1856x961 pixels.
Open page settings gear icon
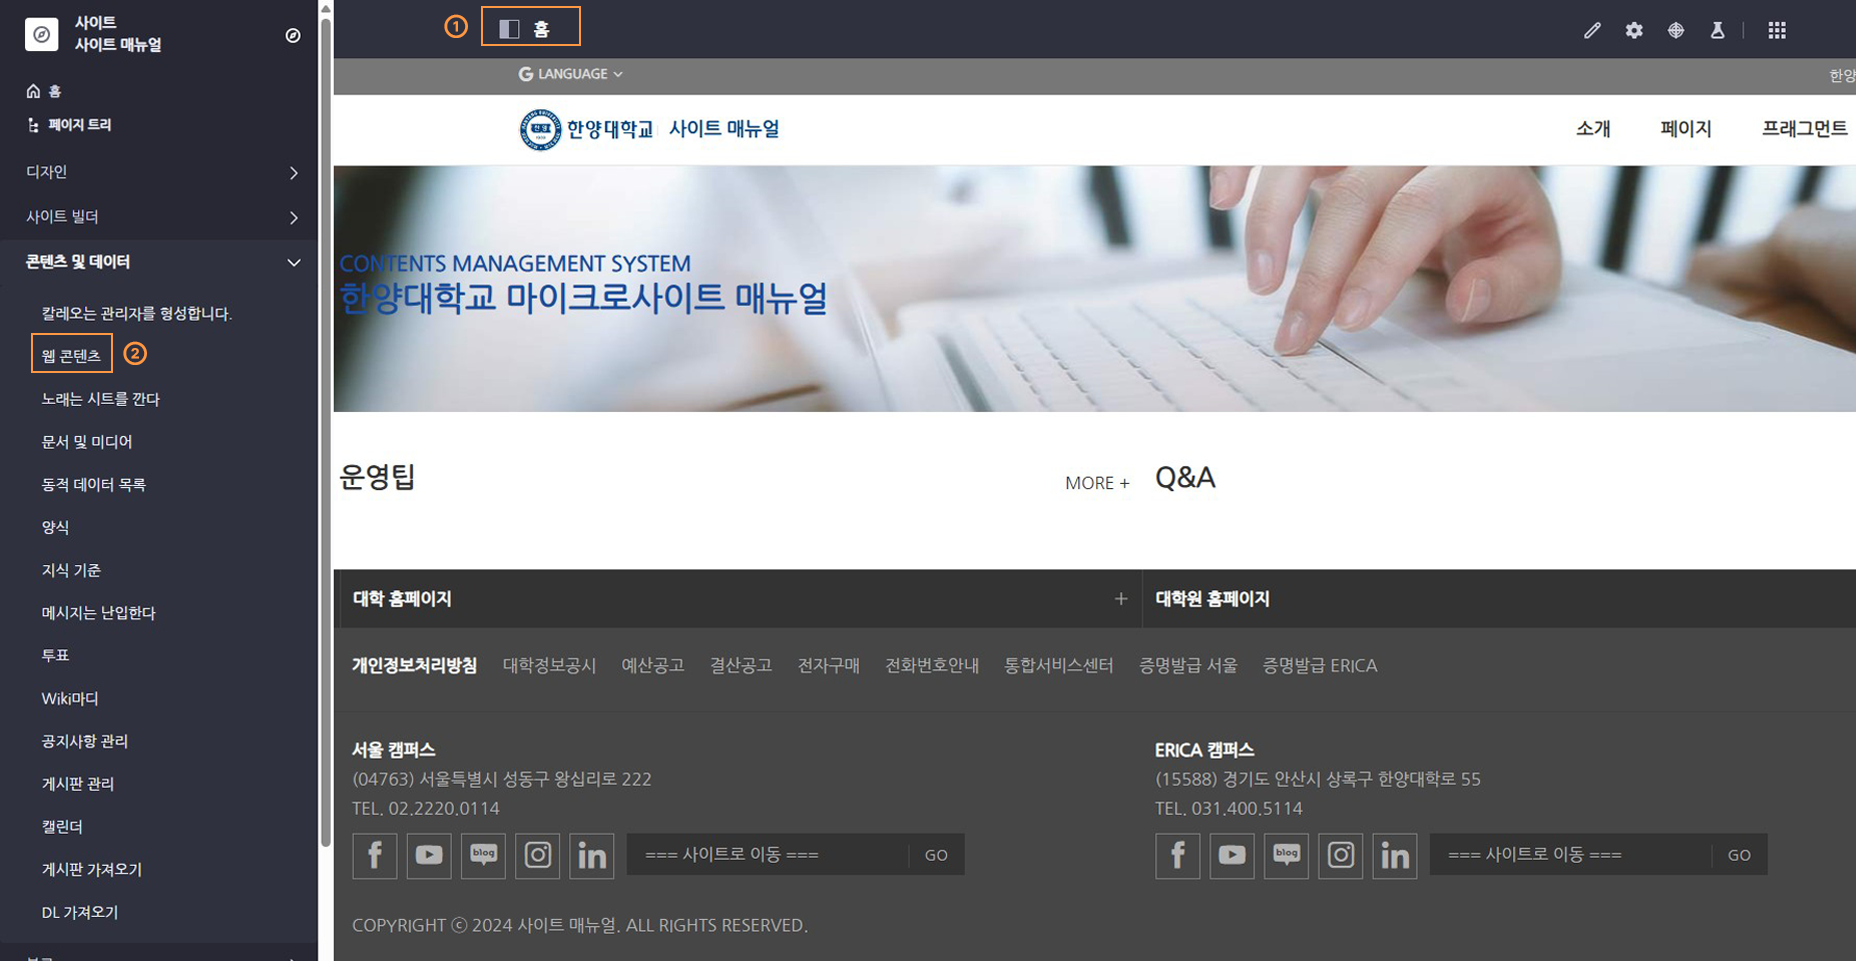pyautogui.click(x=1634, y=31)
